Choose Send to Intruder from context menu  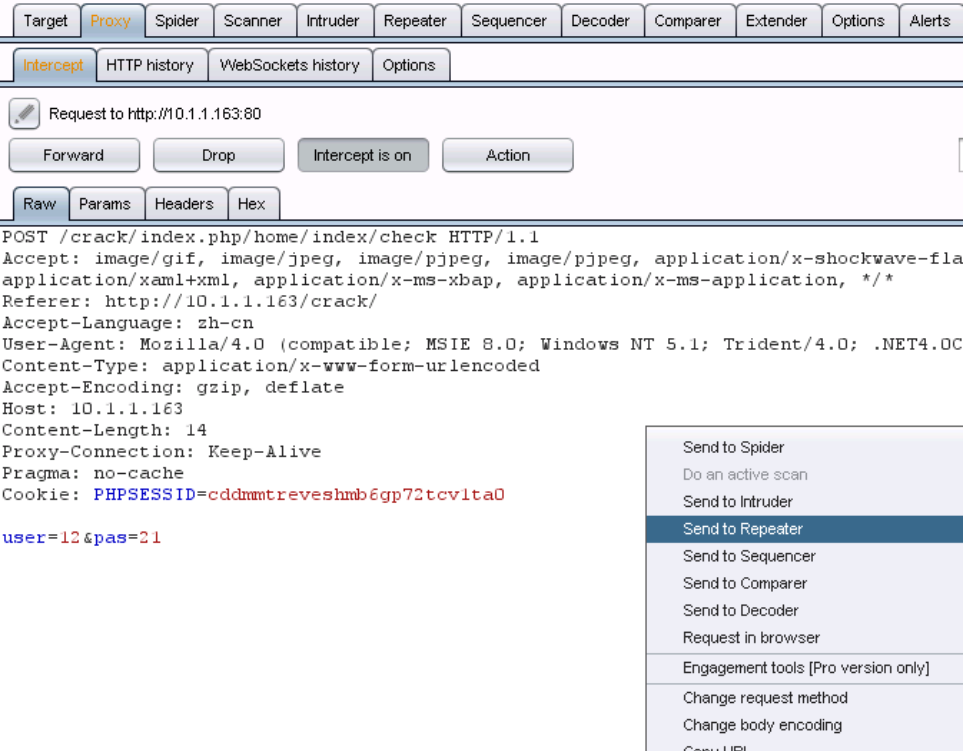click(805, 502)
